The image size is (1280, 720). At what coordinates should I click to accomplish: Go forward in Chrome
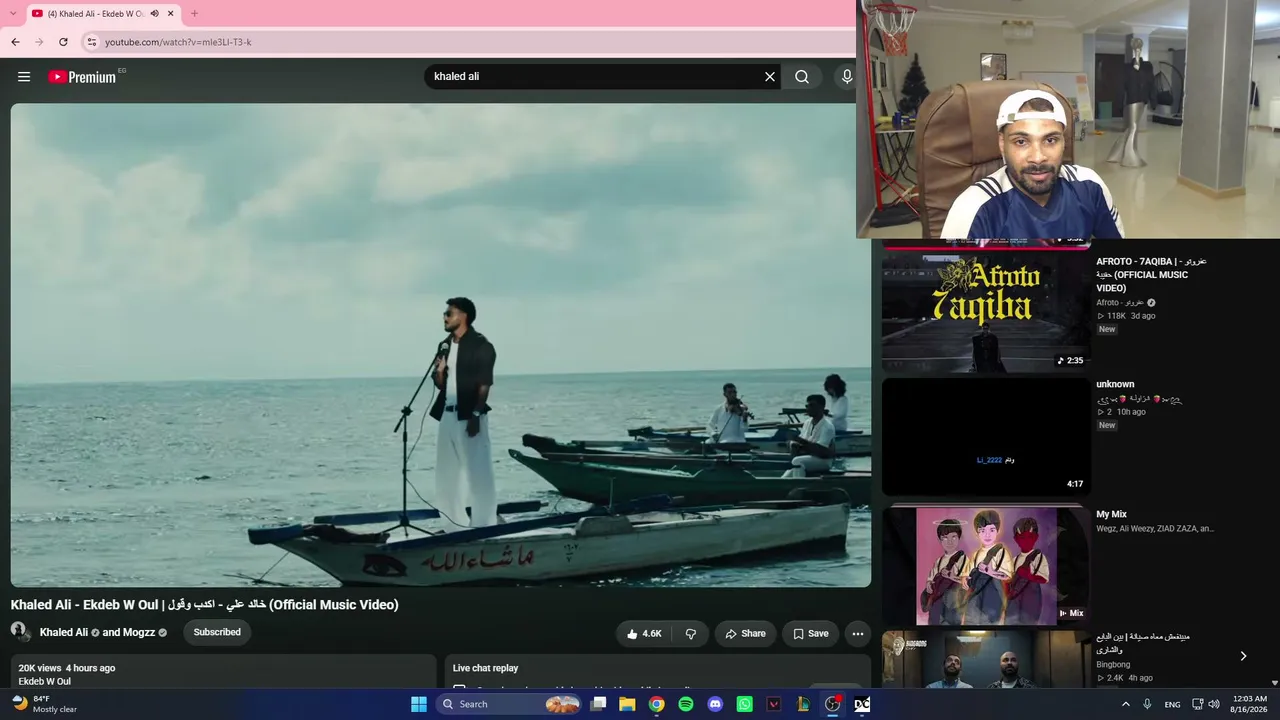(x=39, y=42)
